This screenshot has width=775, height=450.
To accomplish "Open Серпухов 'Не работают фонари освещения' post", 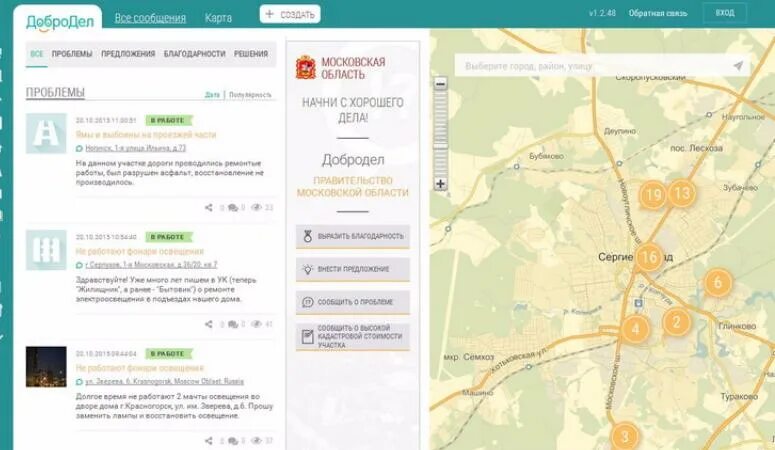I will 140,251.
